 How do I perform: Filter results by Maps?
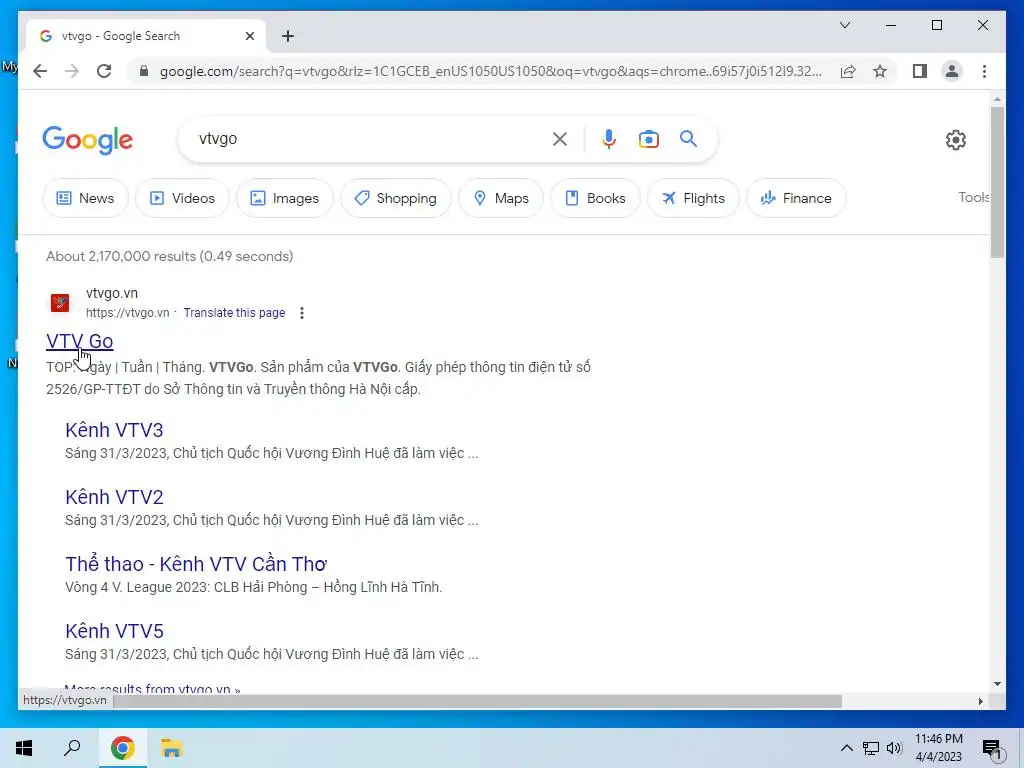501,198
